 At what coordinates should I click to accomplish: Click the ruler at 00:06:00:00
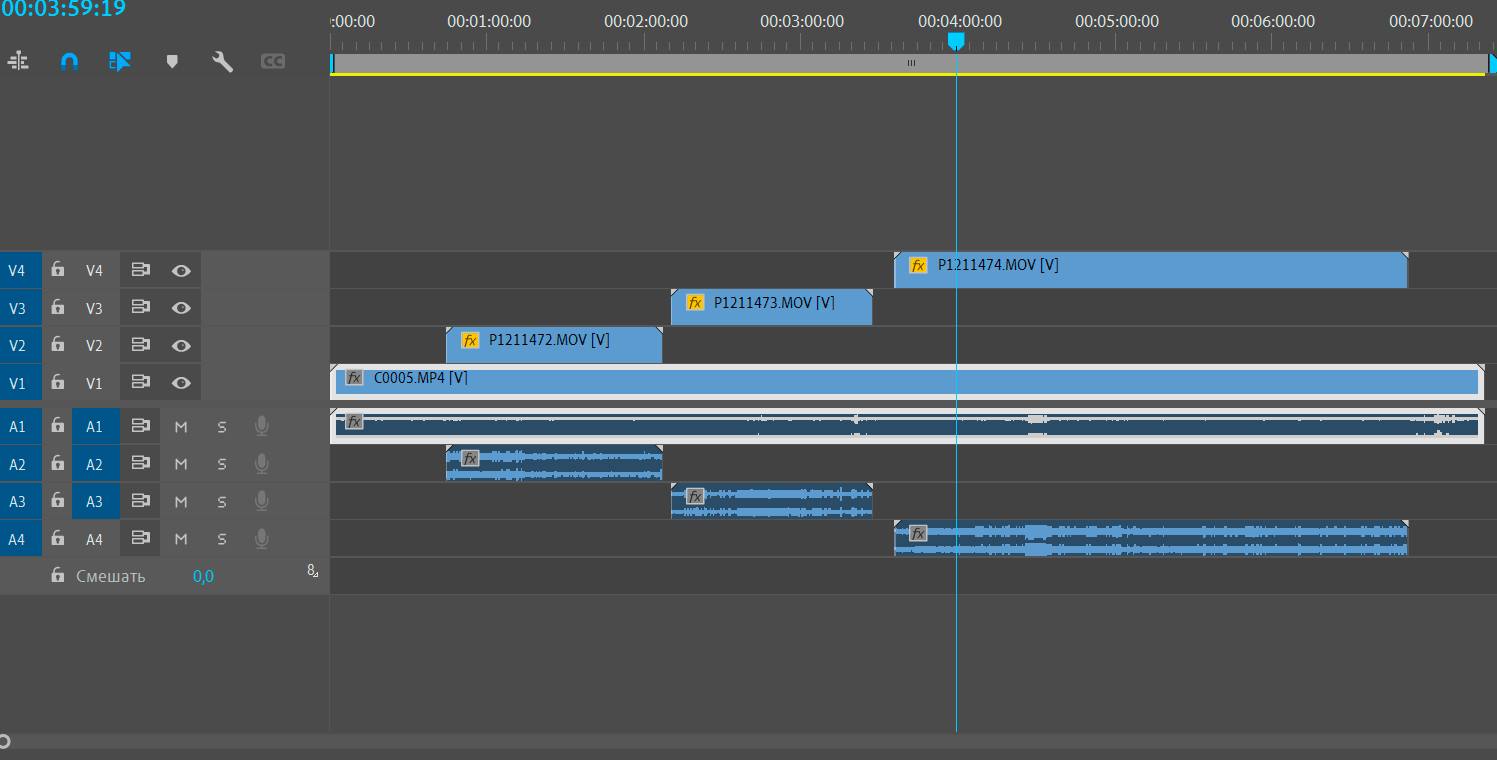[1273, 21]
